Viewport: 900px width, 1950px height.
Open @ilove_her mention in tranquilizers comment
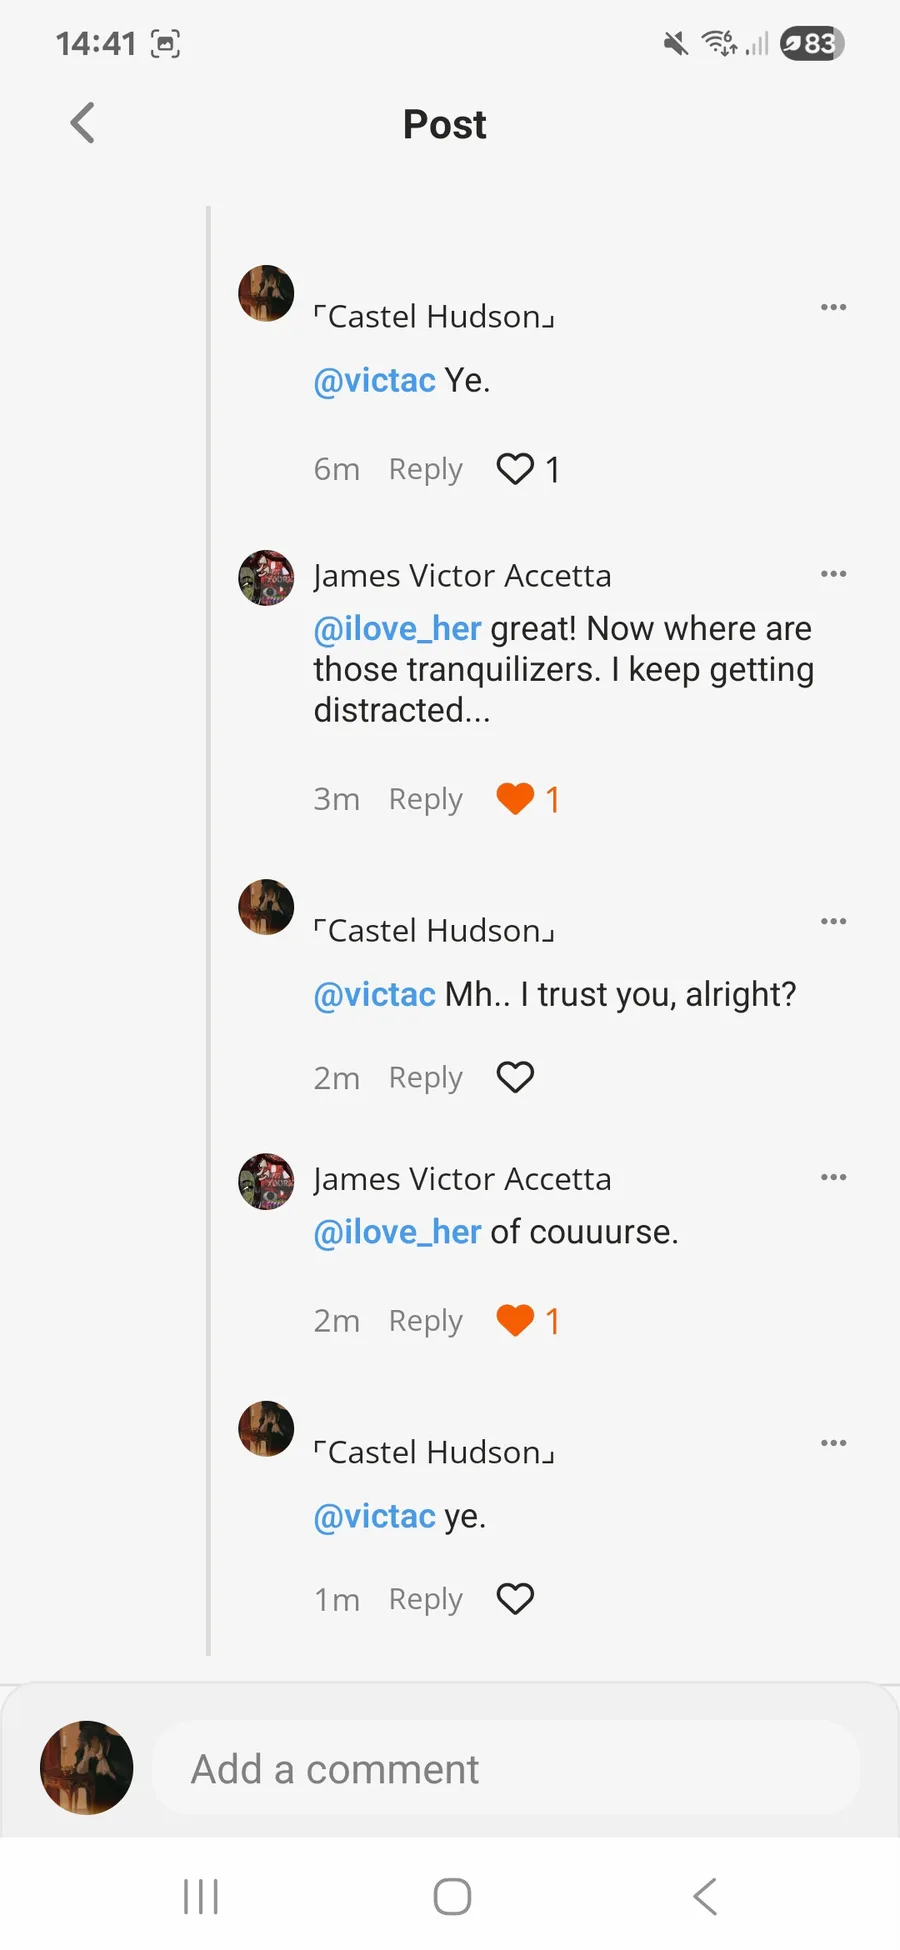[397, 629]
